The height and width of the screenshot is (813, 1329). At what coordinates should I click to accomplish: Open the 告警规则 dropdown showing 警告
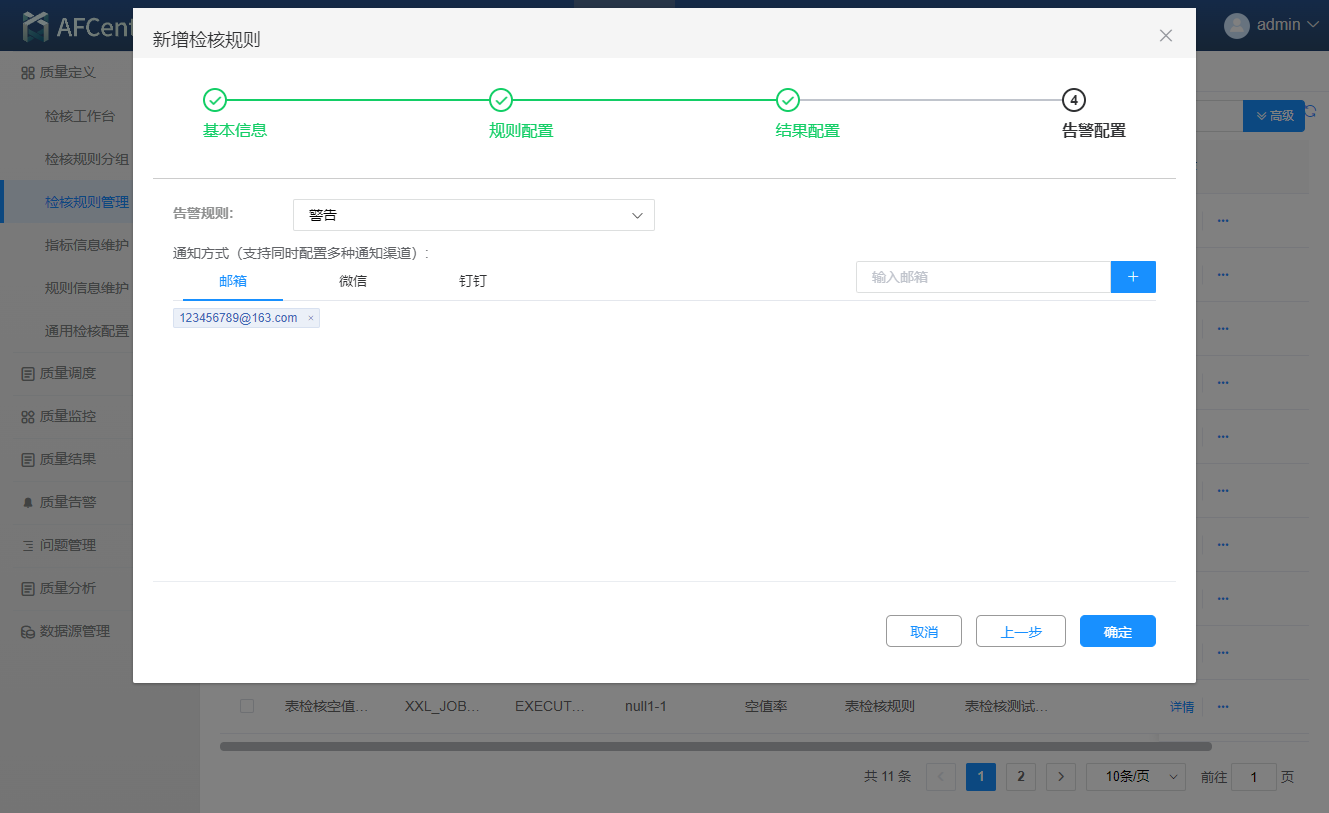click(474, 215)
